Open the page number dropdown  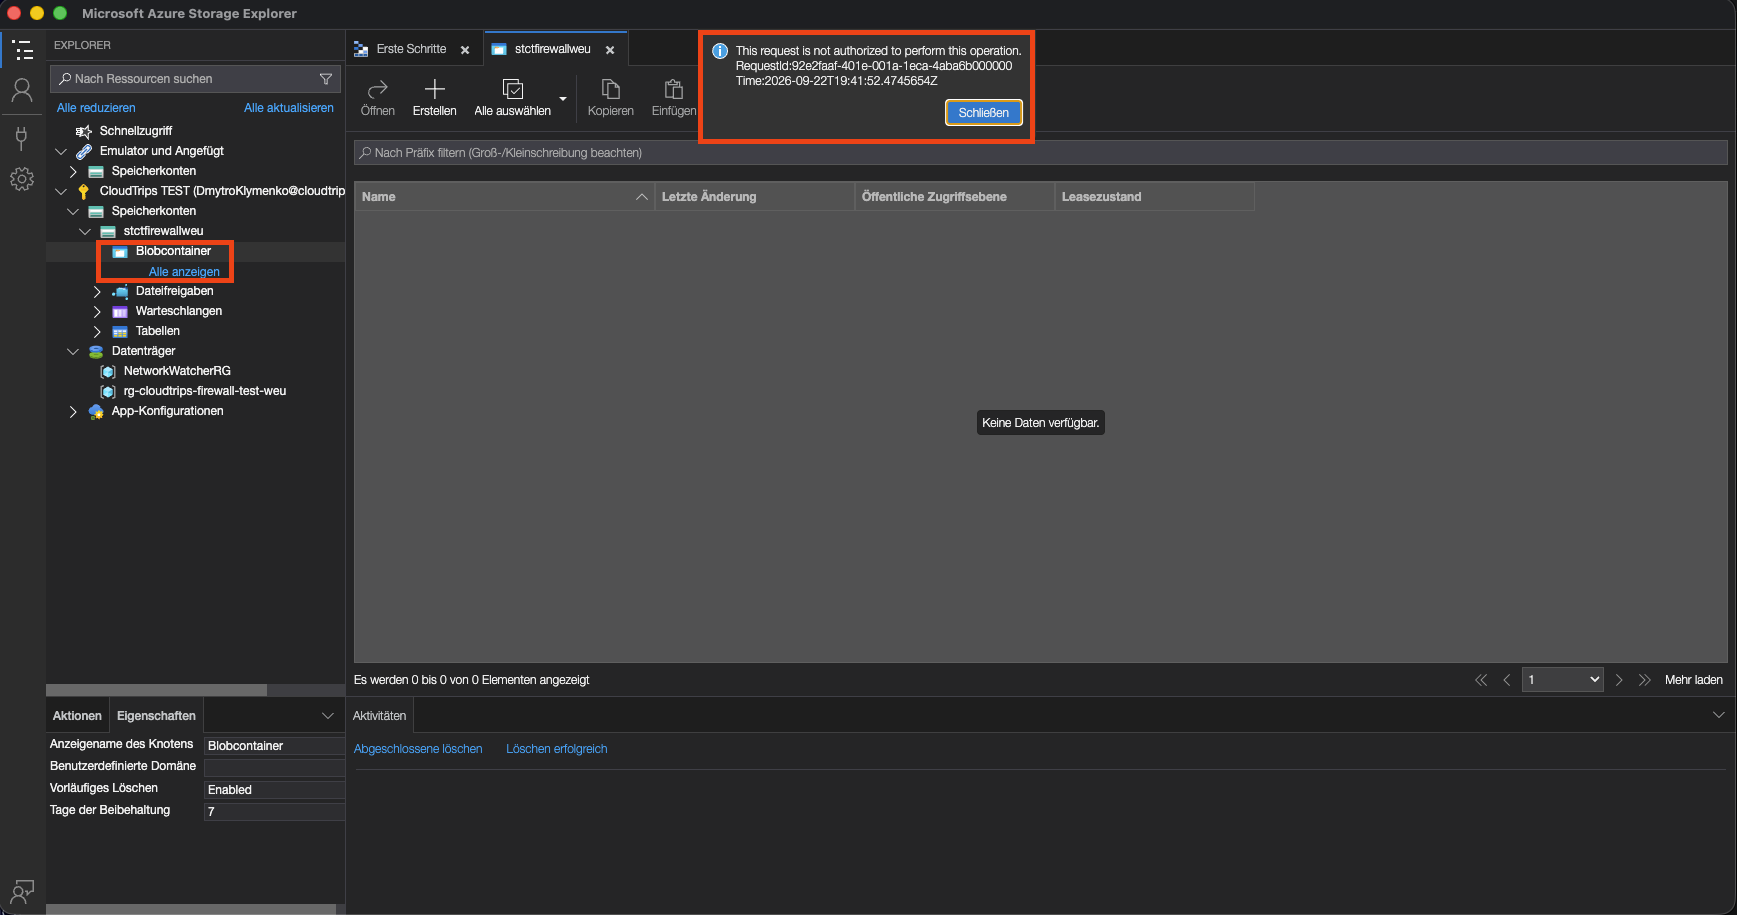click(x=1563, y=680)
